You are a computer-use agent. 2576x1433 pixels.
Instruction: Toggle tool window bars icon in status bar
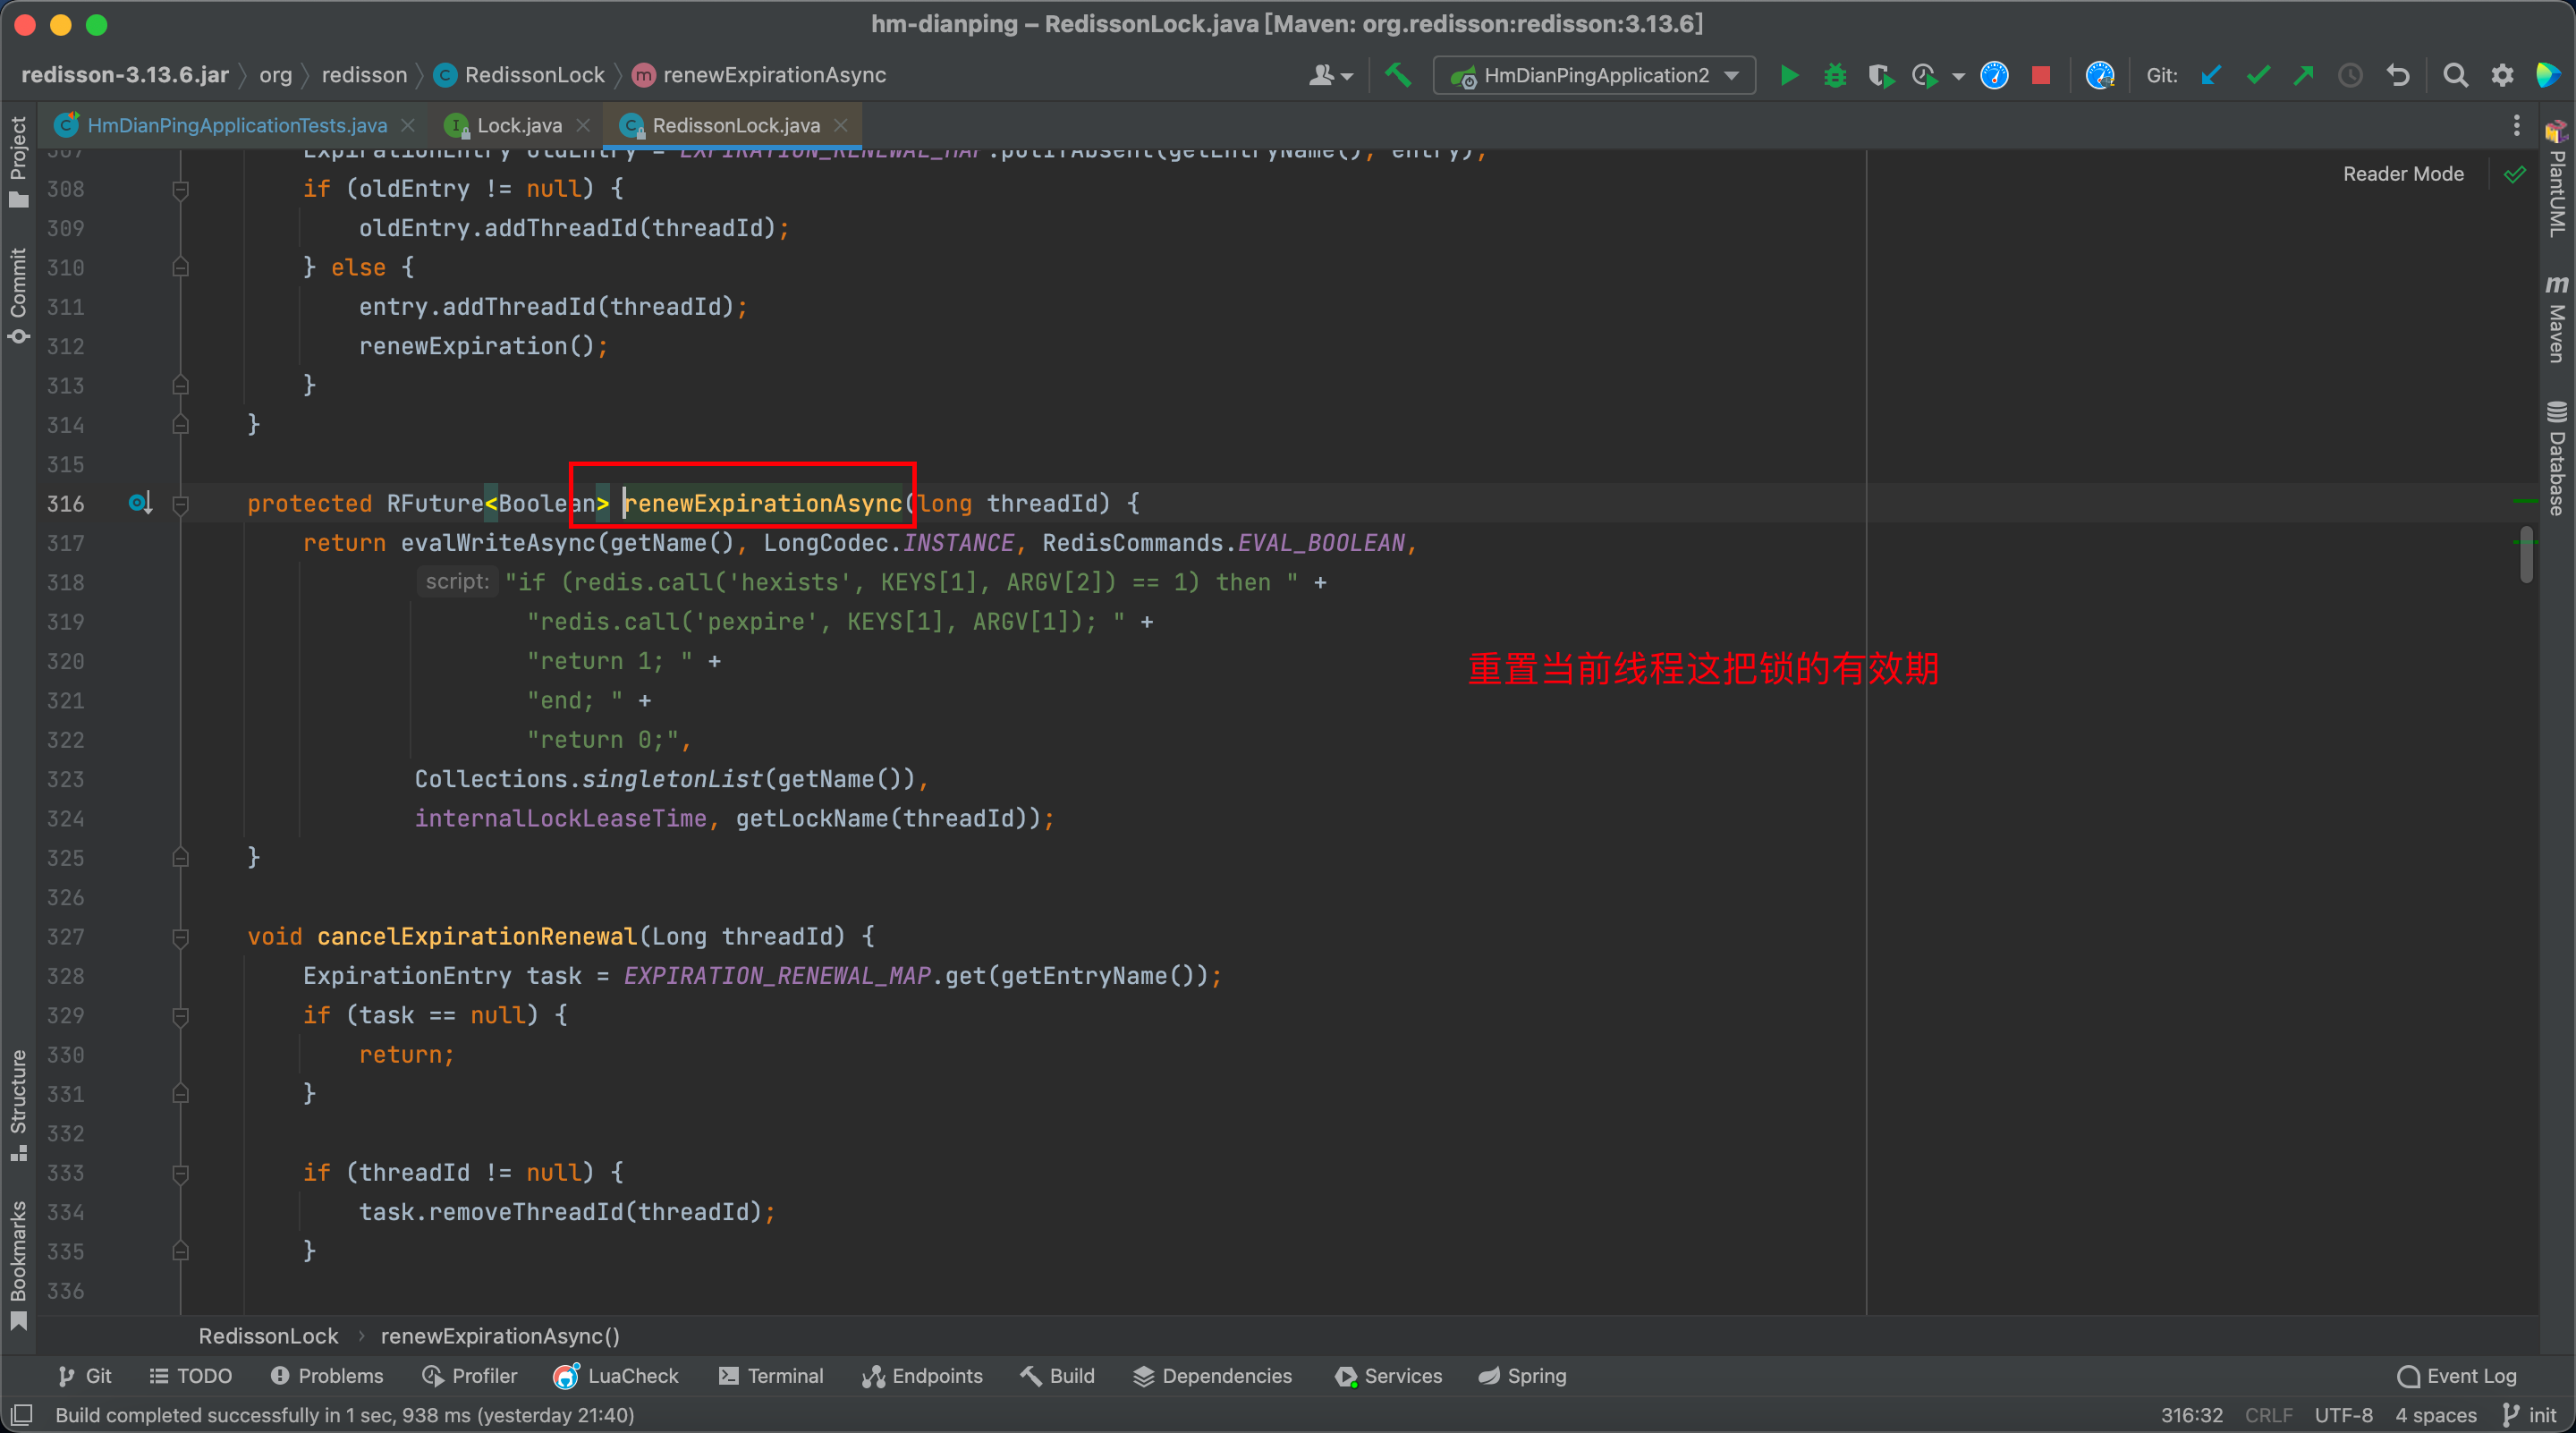21,1414
